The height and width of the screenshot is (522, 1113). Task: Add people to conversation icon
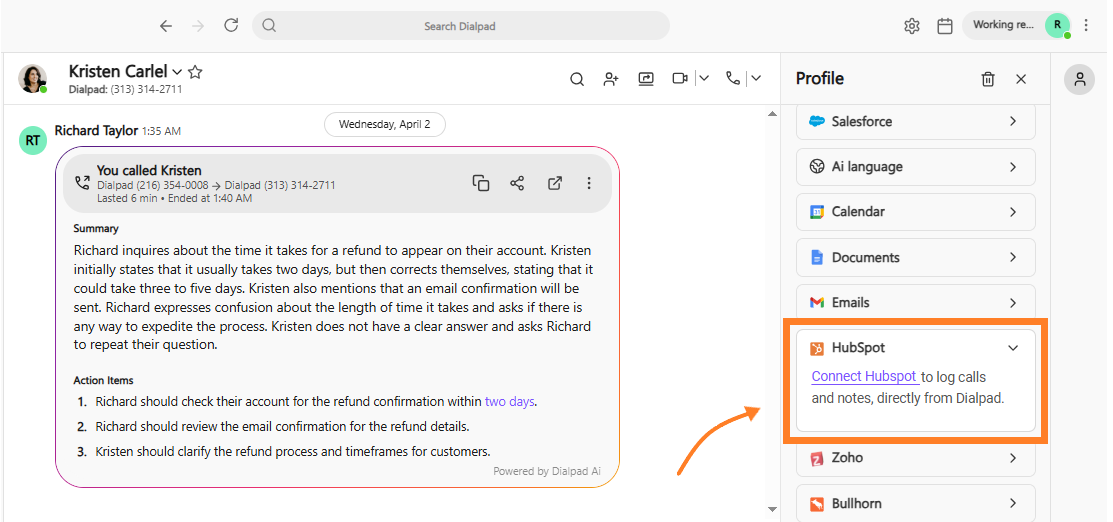pyautogui.click(x=610, y=79)
